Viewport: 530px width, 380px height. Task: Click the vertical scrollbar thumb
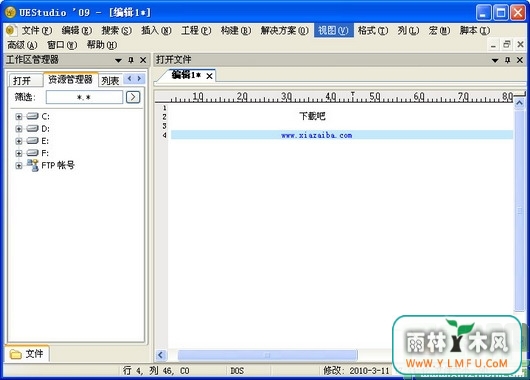pyautogui.click(x=520, y=210)
